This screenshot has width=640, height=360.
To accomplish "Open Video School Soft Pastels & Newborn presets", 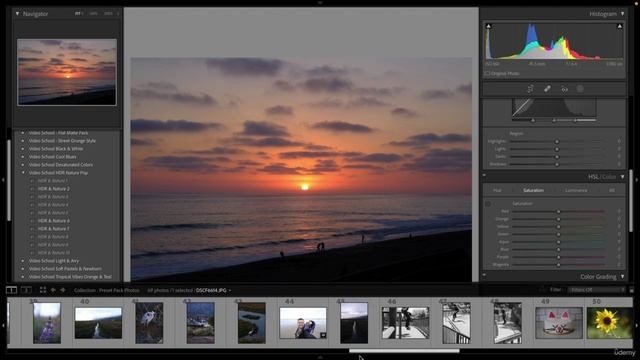I will pos(65,269).
